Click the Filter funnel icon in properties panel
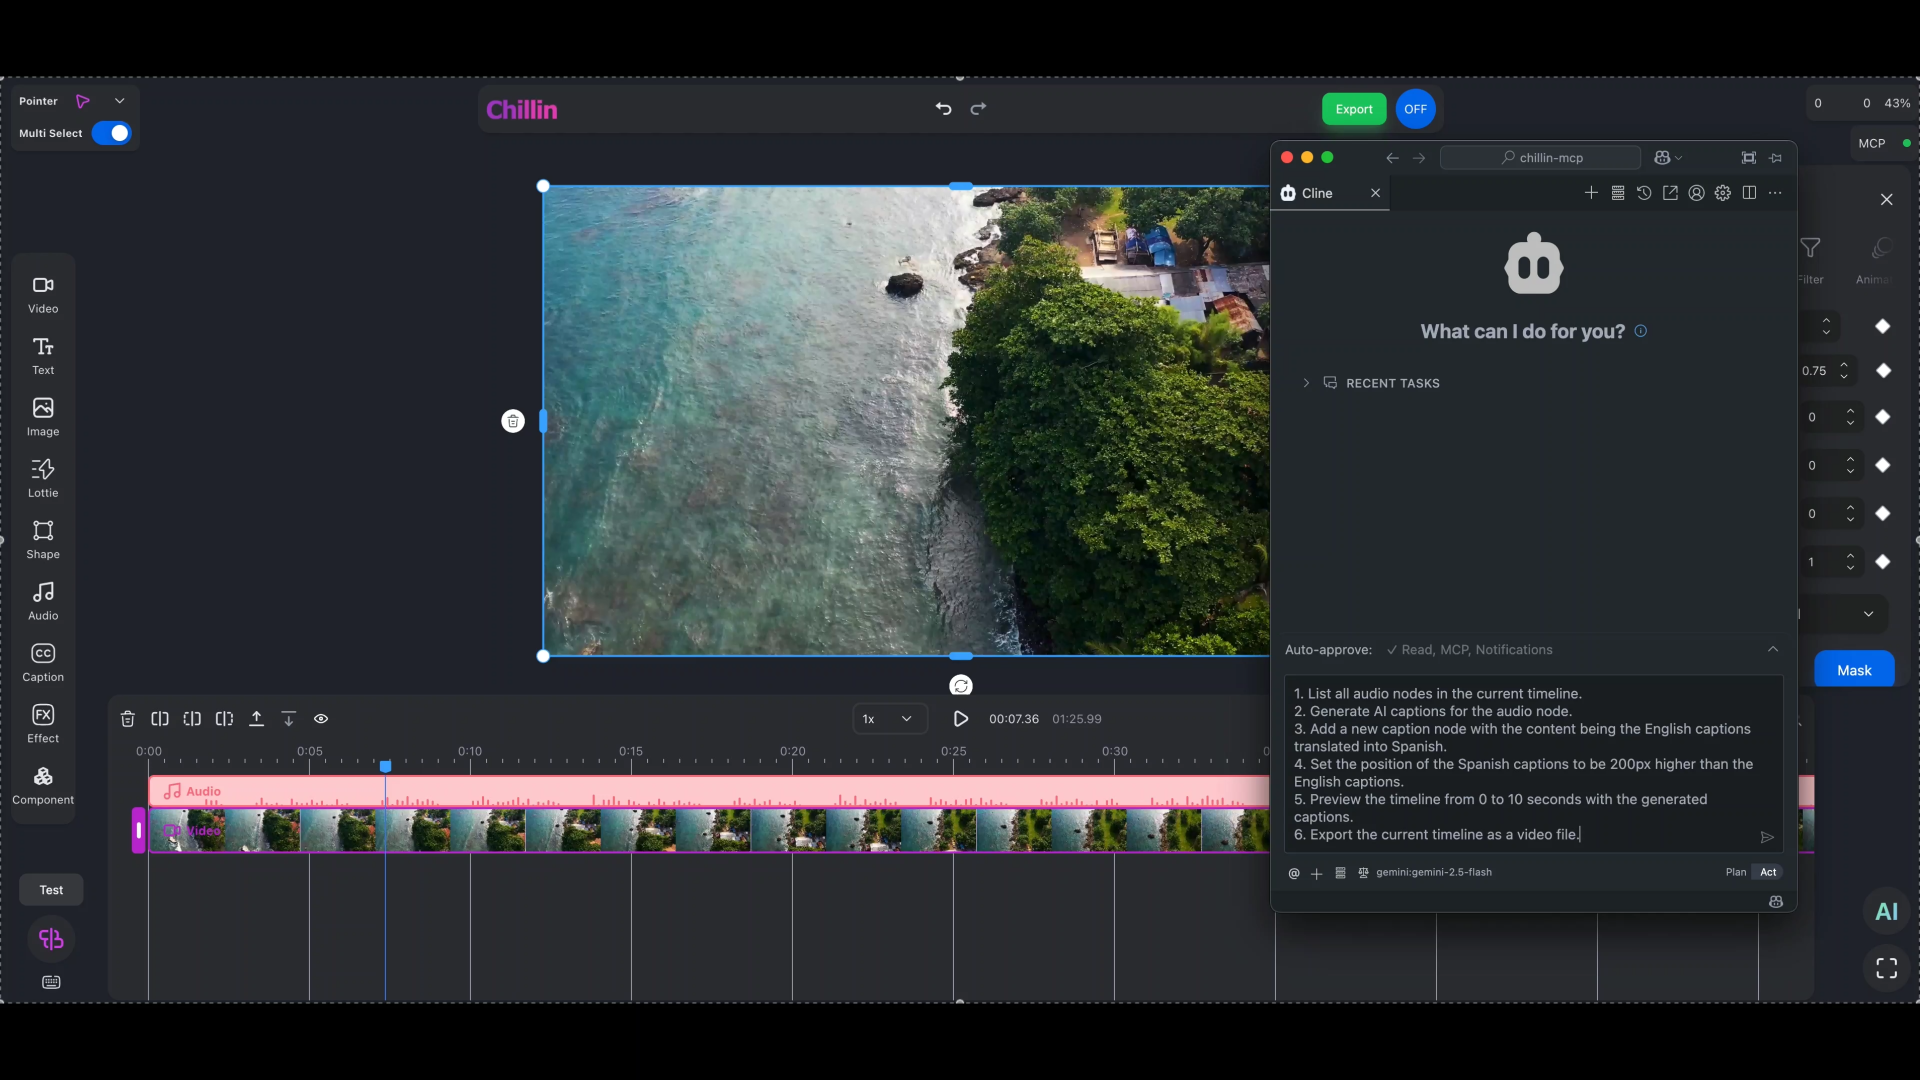Viewport: 1920px width, 1080px height. 1811,248
